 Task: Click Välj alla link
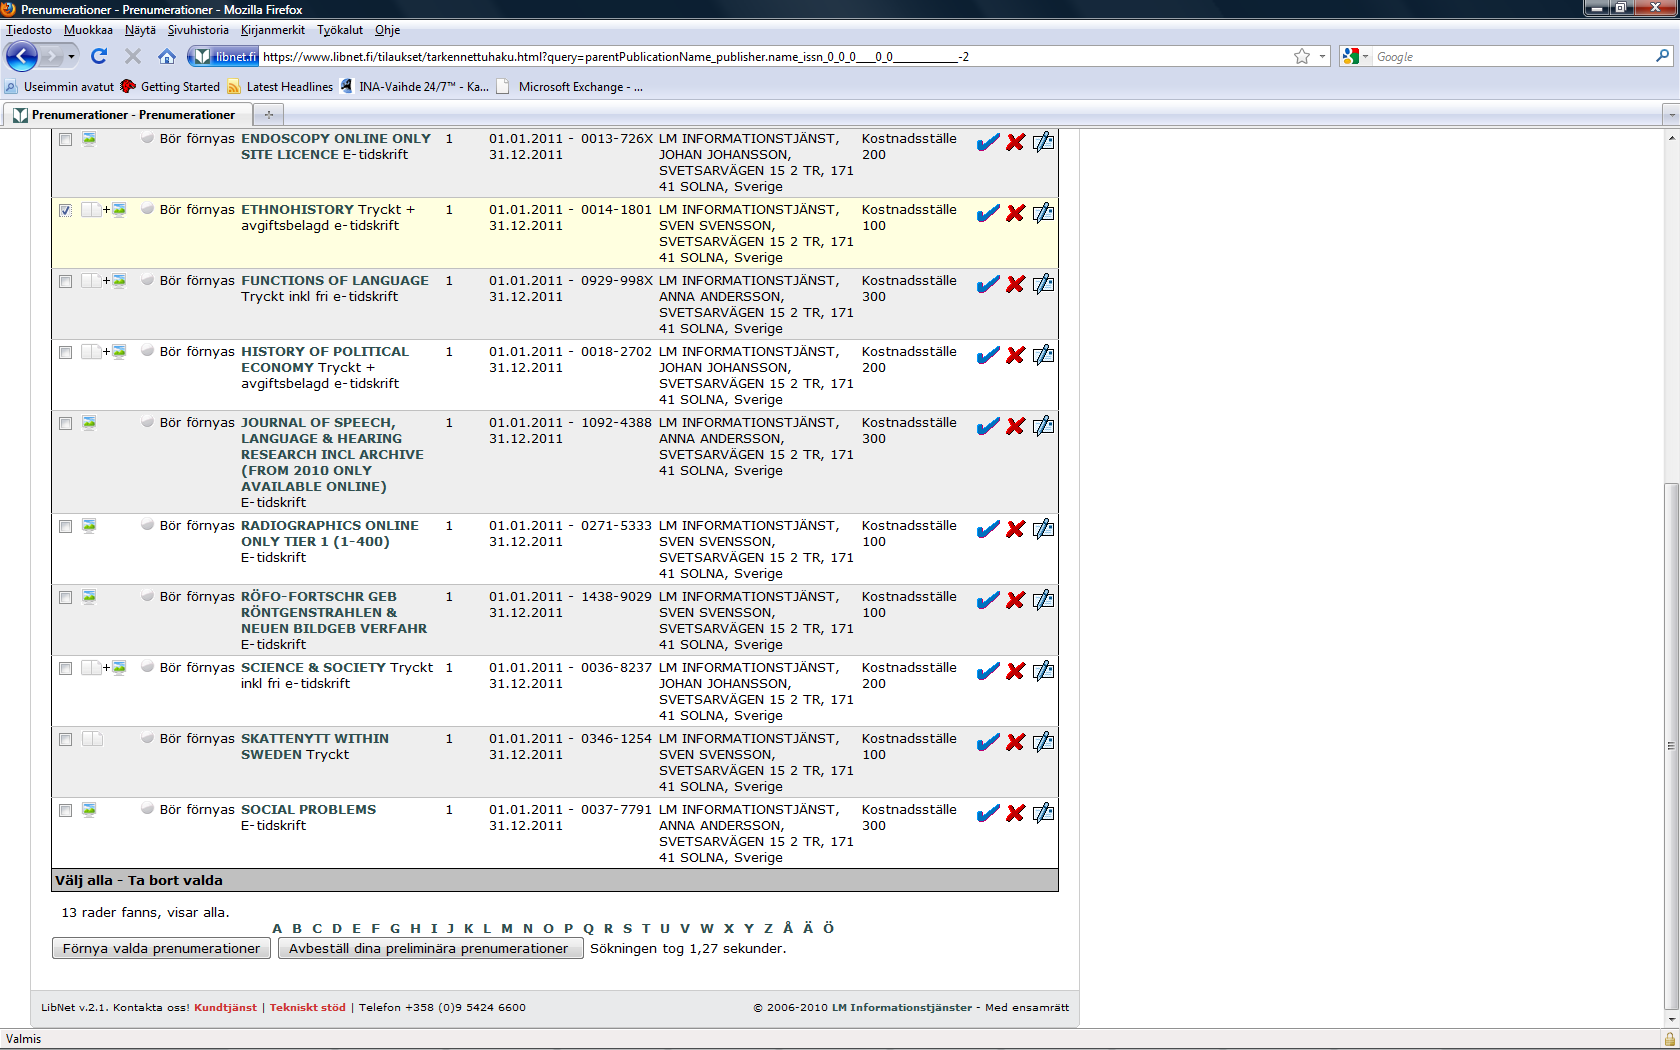point(84,881)
